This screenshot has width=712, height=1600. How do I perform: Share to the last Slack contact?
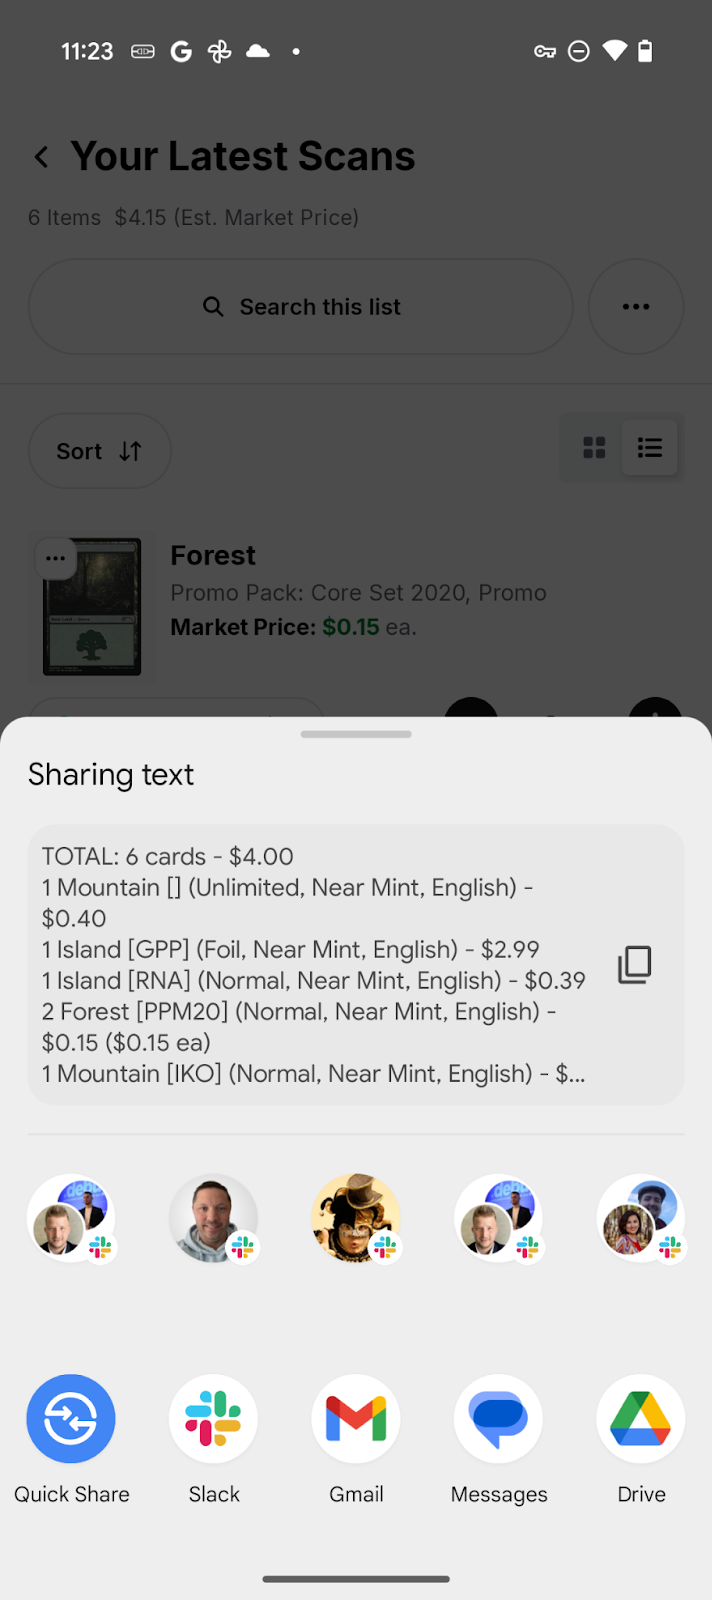(x=641, y=1218)
